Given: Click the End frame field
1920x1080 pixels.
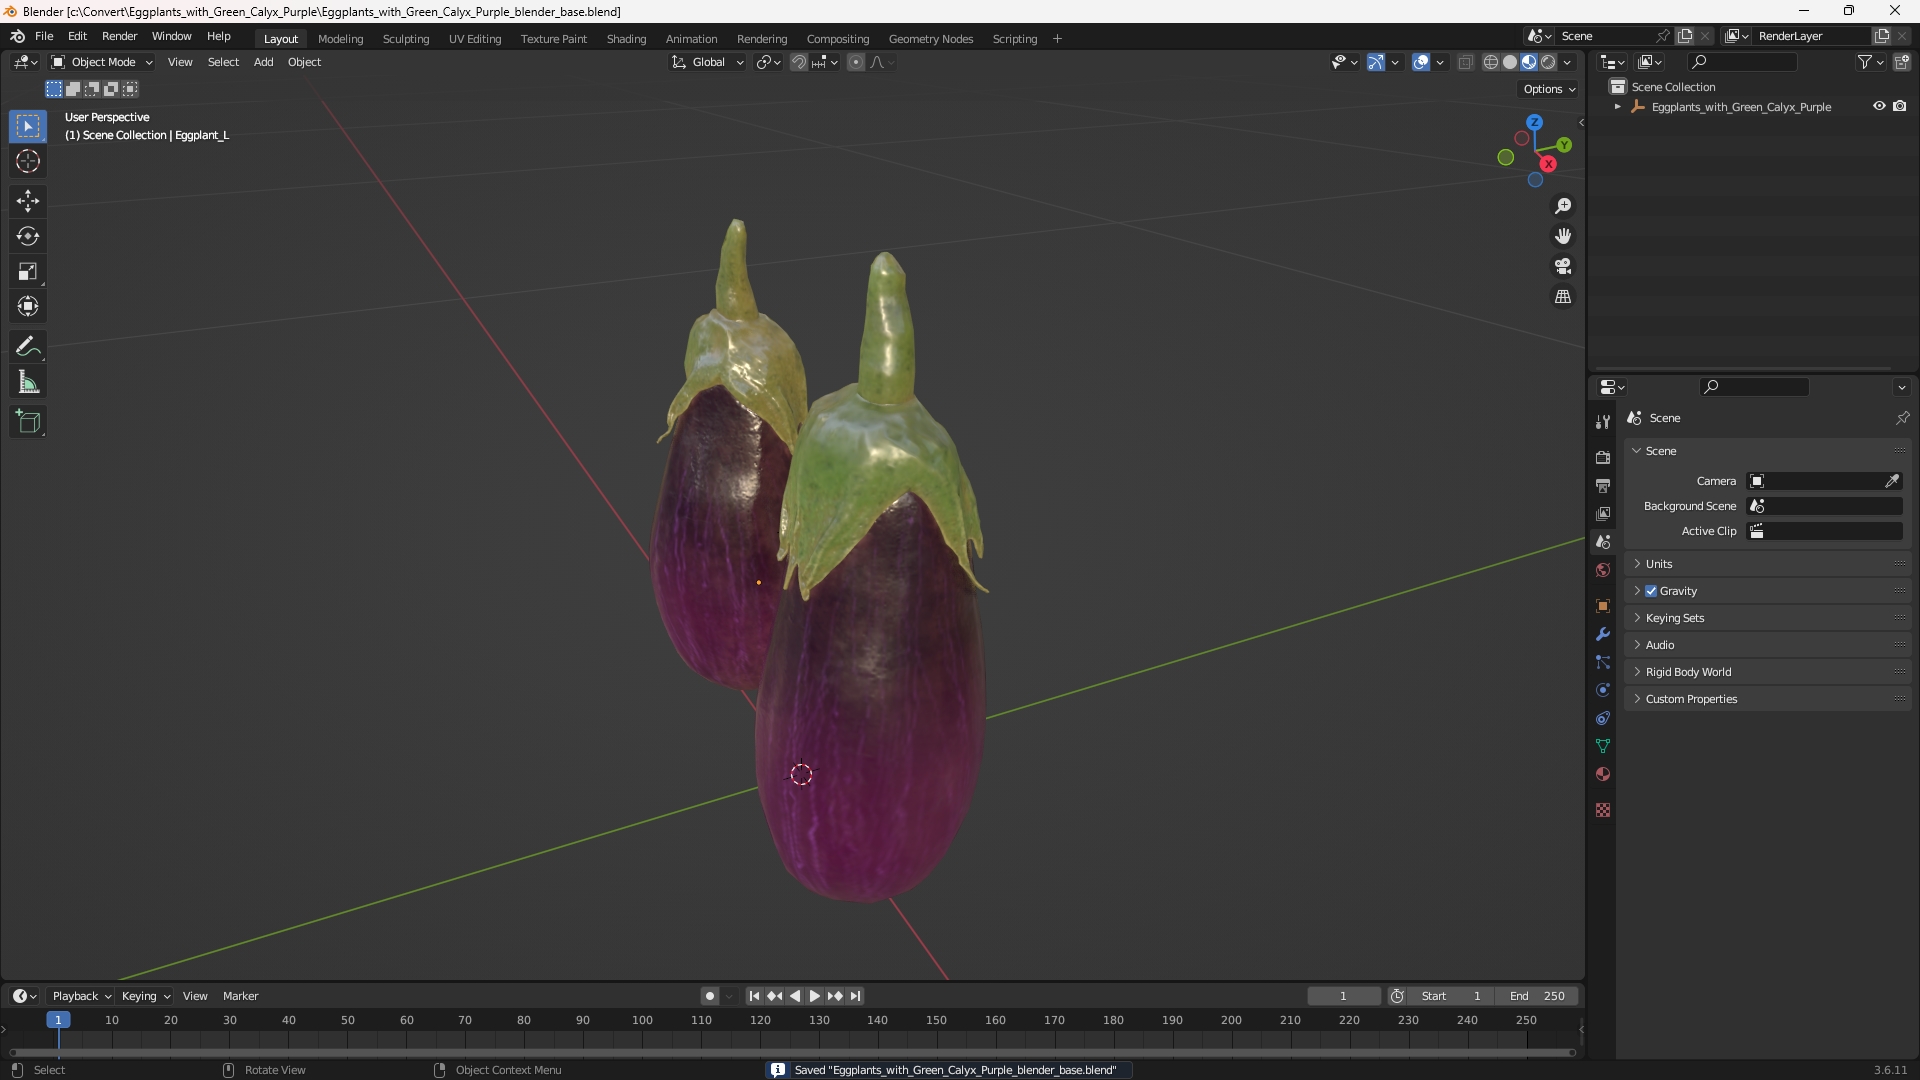Looking at the screenshot, I should tap(1537, 996).
